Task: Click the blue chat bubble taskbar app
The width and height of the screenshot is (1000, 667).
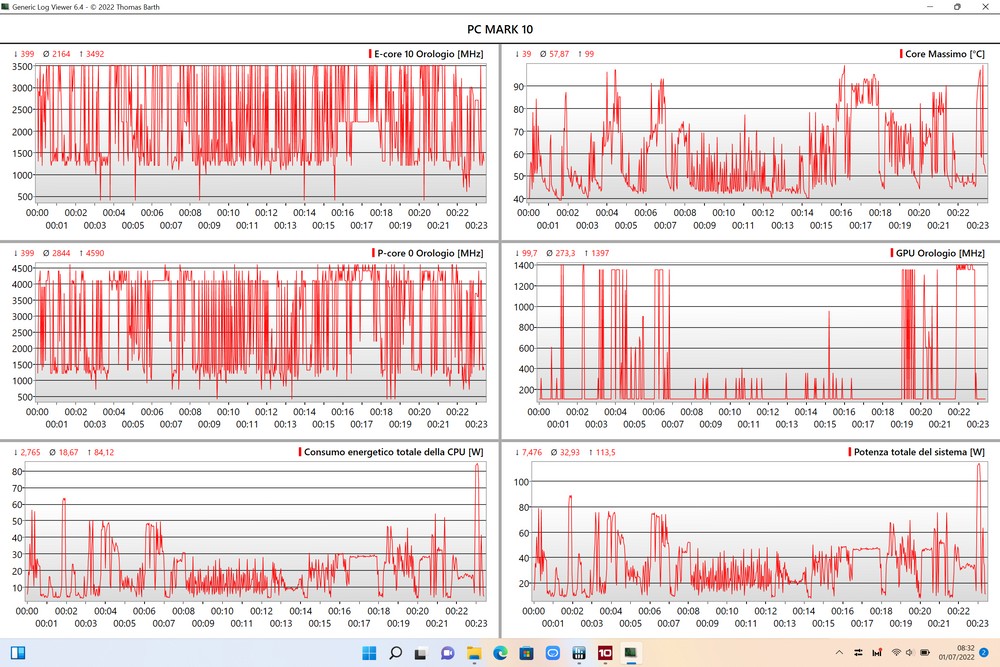Action: 552,653
